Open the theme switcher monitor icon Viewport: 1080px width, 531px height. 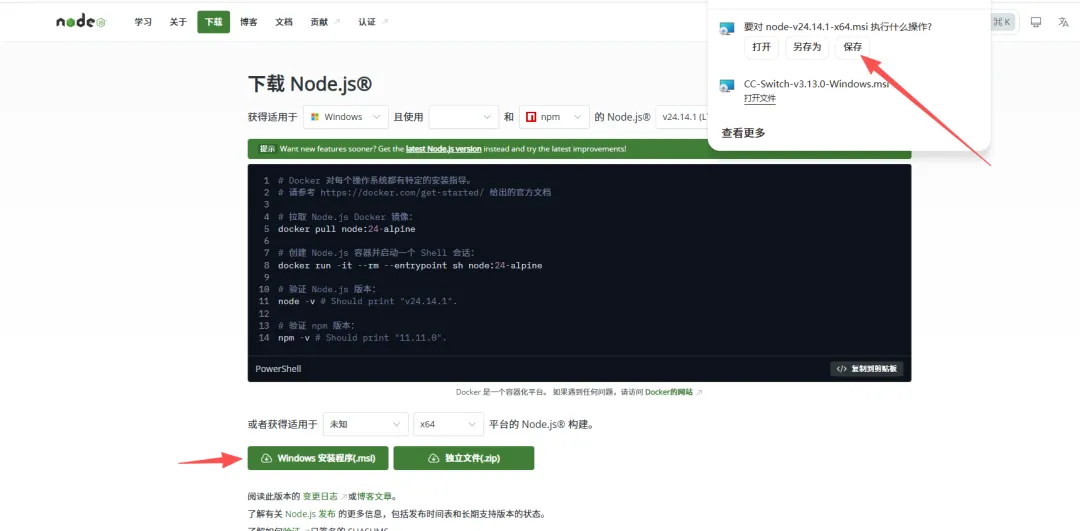click(x=1036, y=22)
